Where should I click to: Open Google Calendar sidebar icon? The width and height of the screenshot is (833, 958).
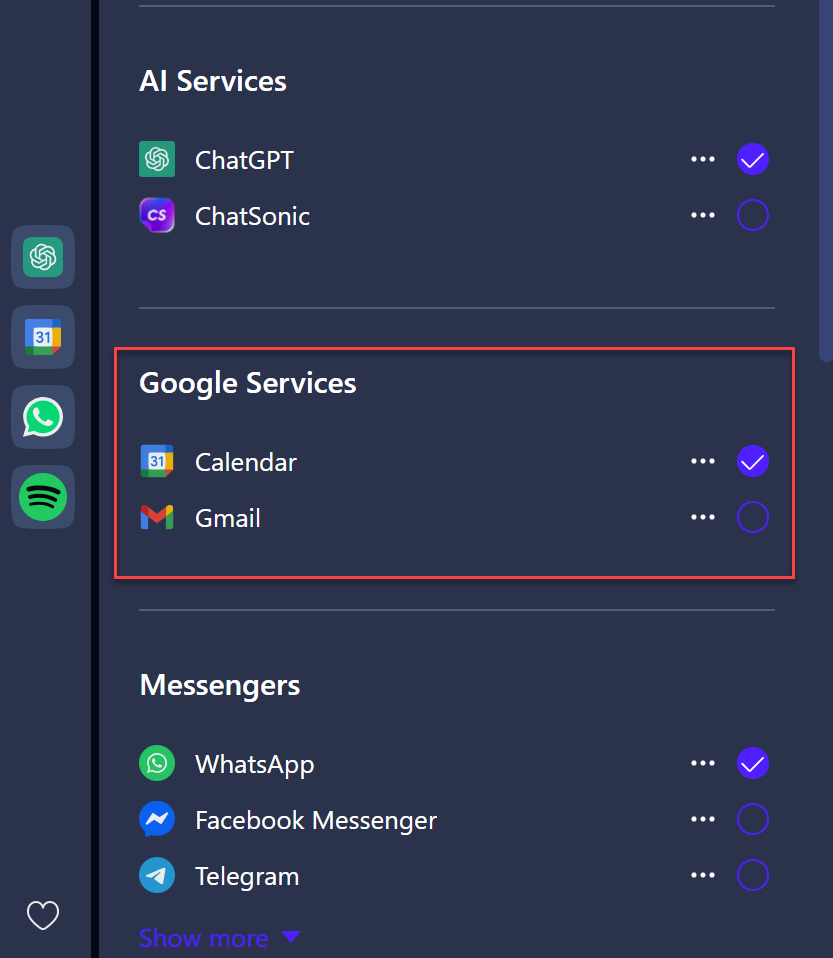tap(42, 337)
